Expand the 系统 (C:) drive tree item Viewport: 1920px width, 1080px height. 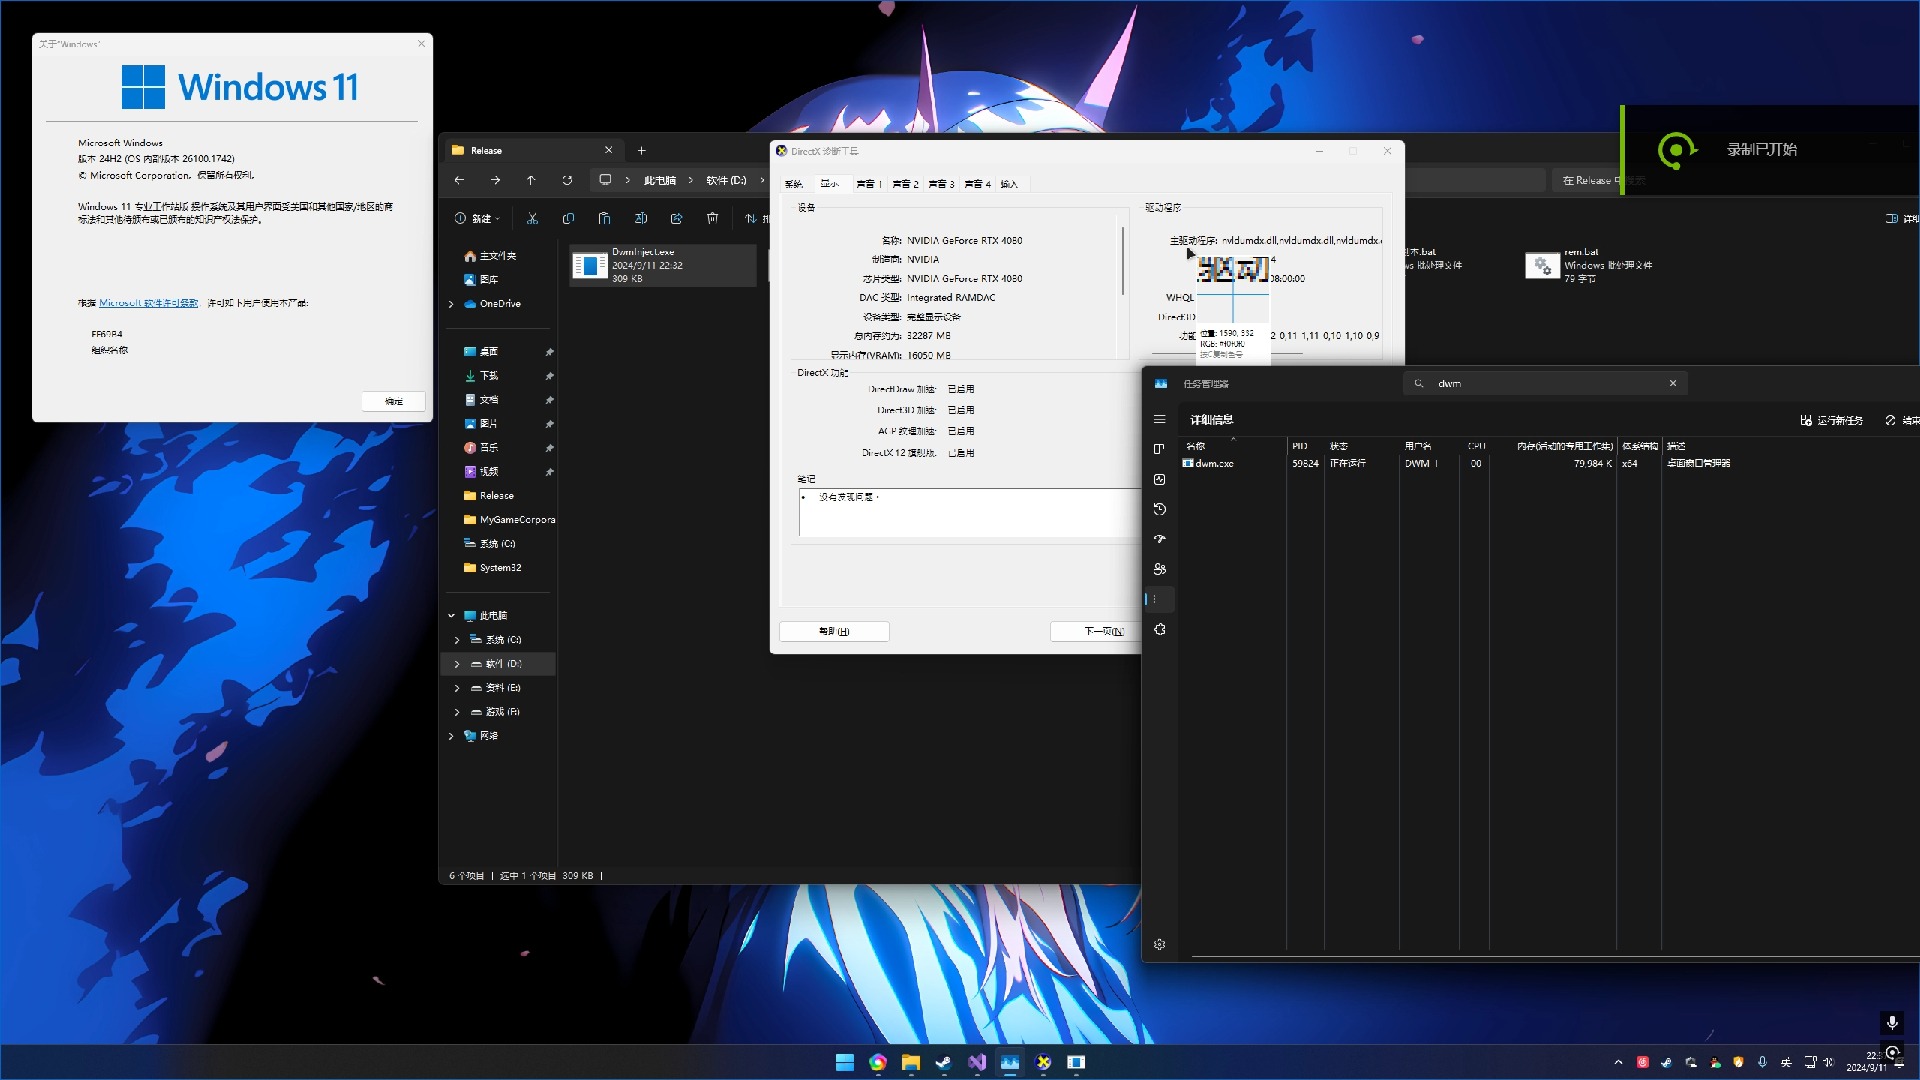pyautogui.click(x=456, y=640)
